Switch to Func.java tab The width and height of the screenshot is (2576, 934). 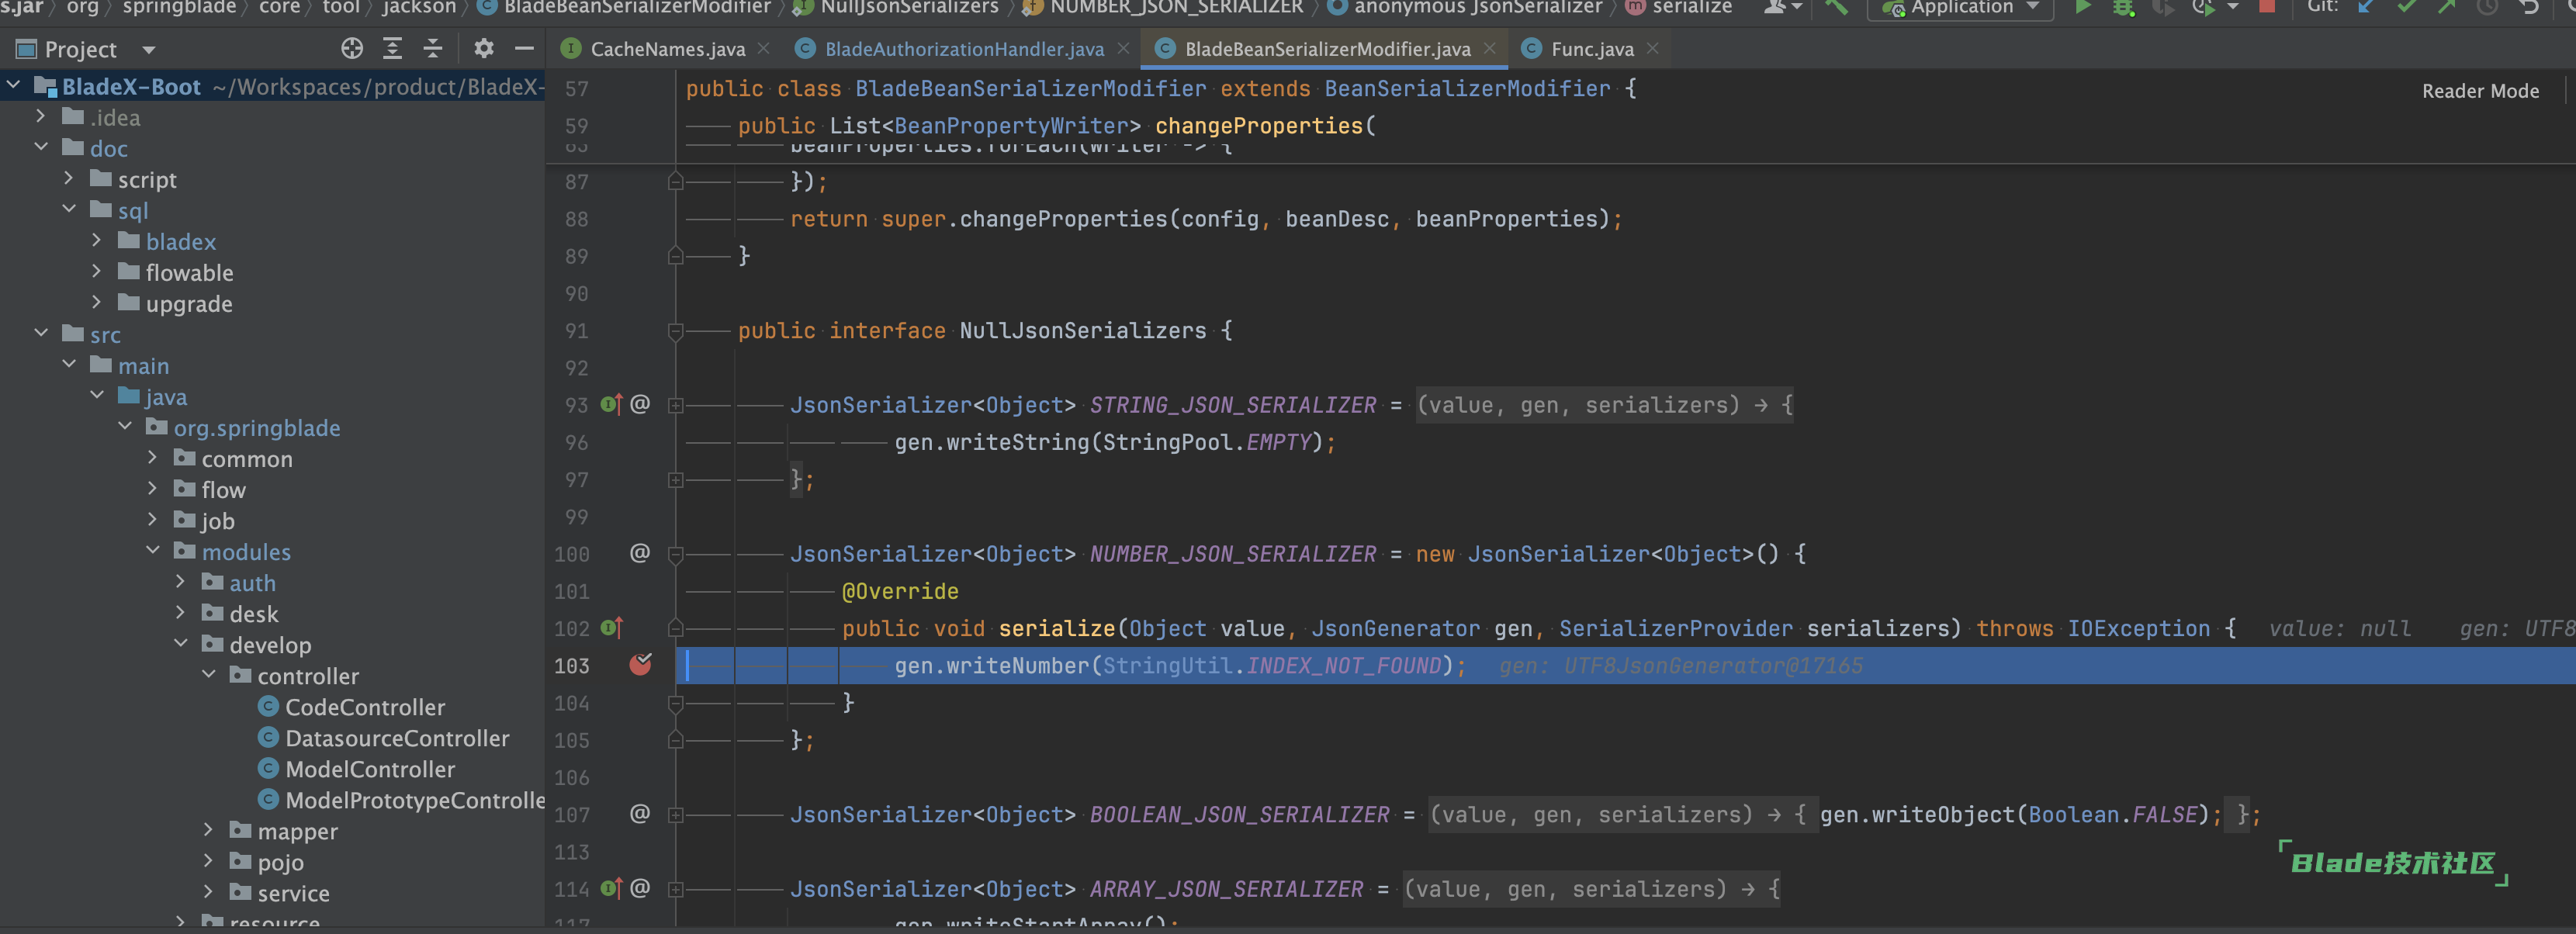pyautogui.click(x=1592, y=48)
